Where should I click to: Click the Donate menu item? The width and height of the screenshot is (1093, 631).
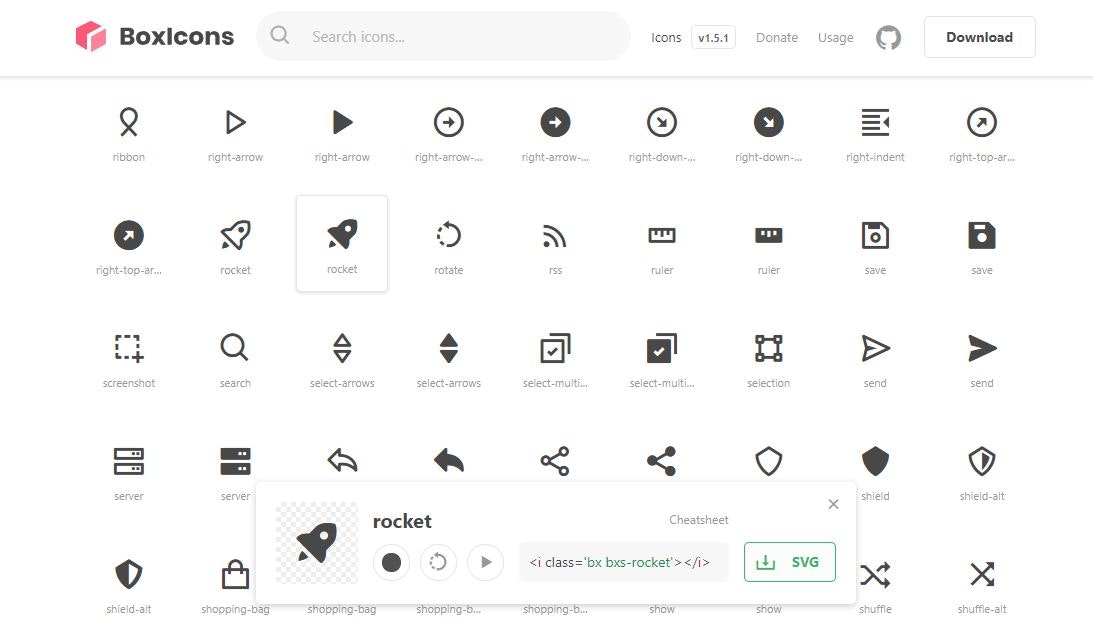[776, 37]
